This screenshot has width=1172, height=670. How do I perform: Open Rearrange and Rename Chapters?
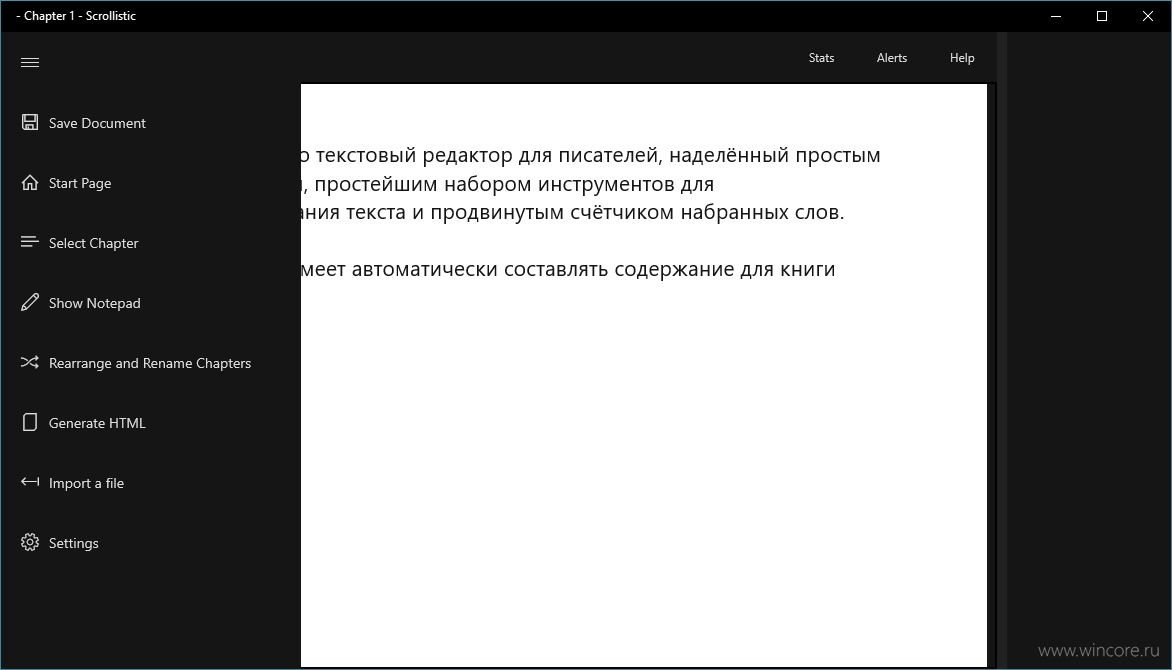pyautogui.click(x=149, y=363)
